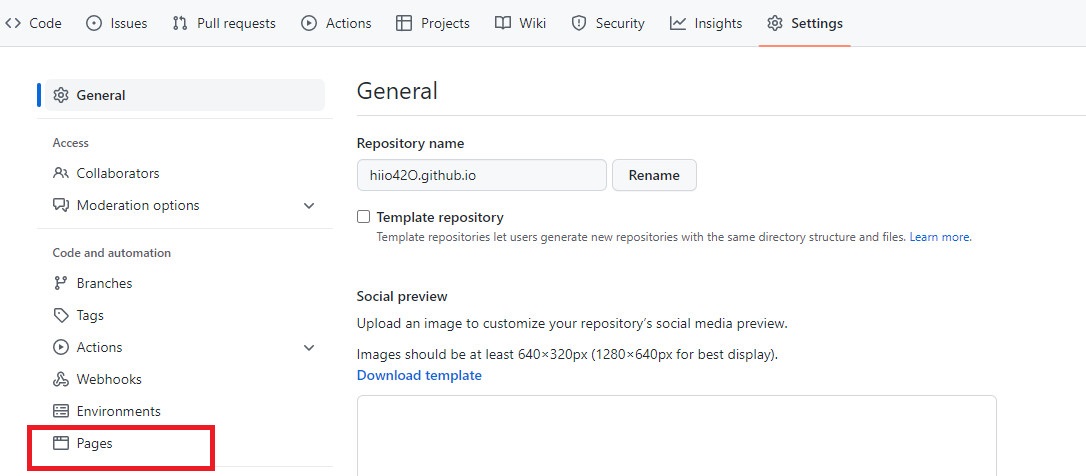Click the Issues circle icon
This screenshot has width=1086, height=476.
(94, 24)
